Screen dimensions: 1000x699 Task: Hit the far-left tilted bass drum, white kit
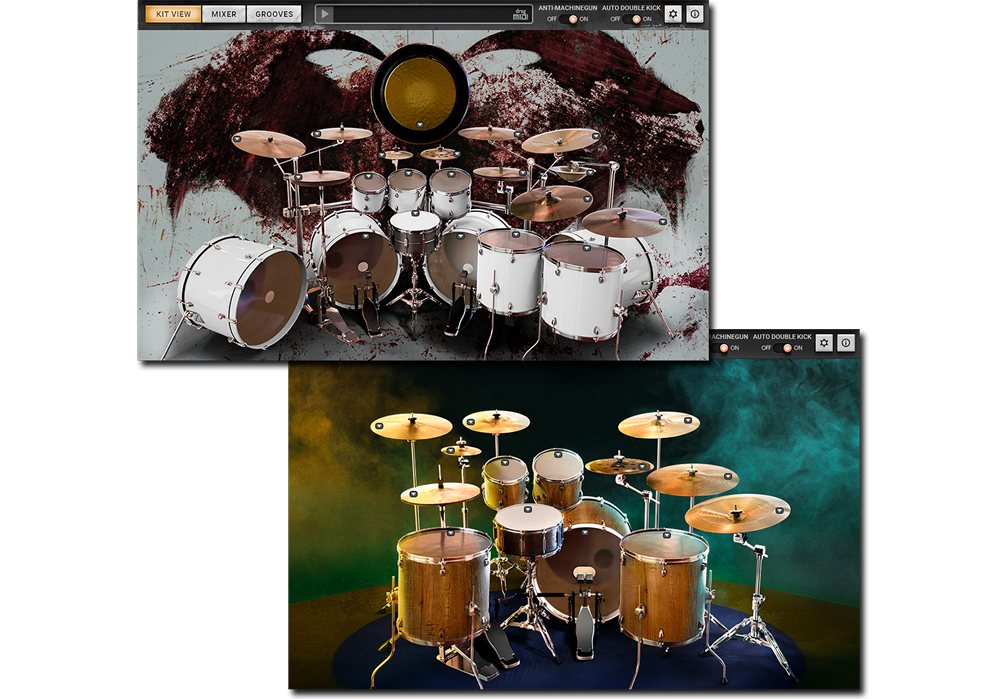coord(242,292)
